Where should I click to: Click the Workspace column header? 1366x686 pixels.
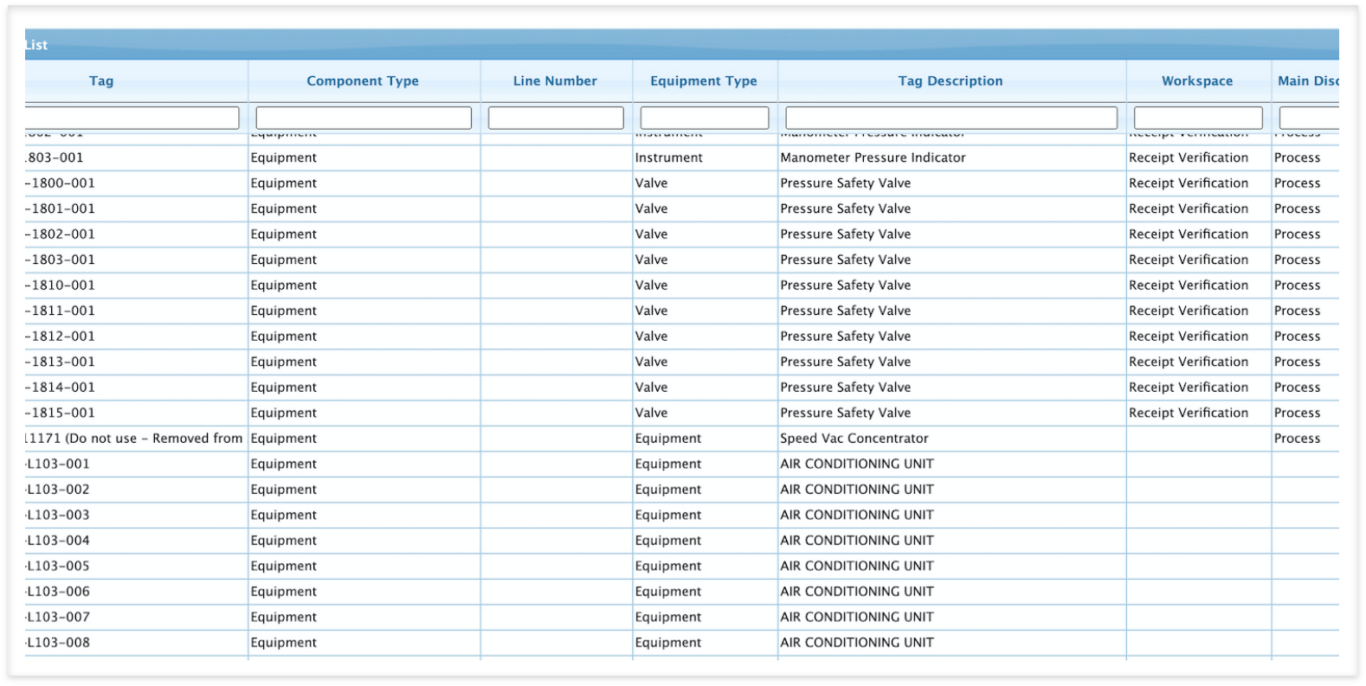1197,81
